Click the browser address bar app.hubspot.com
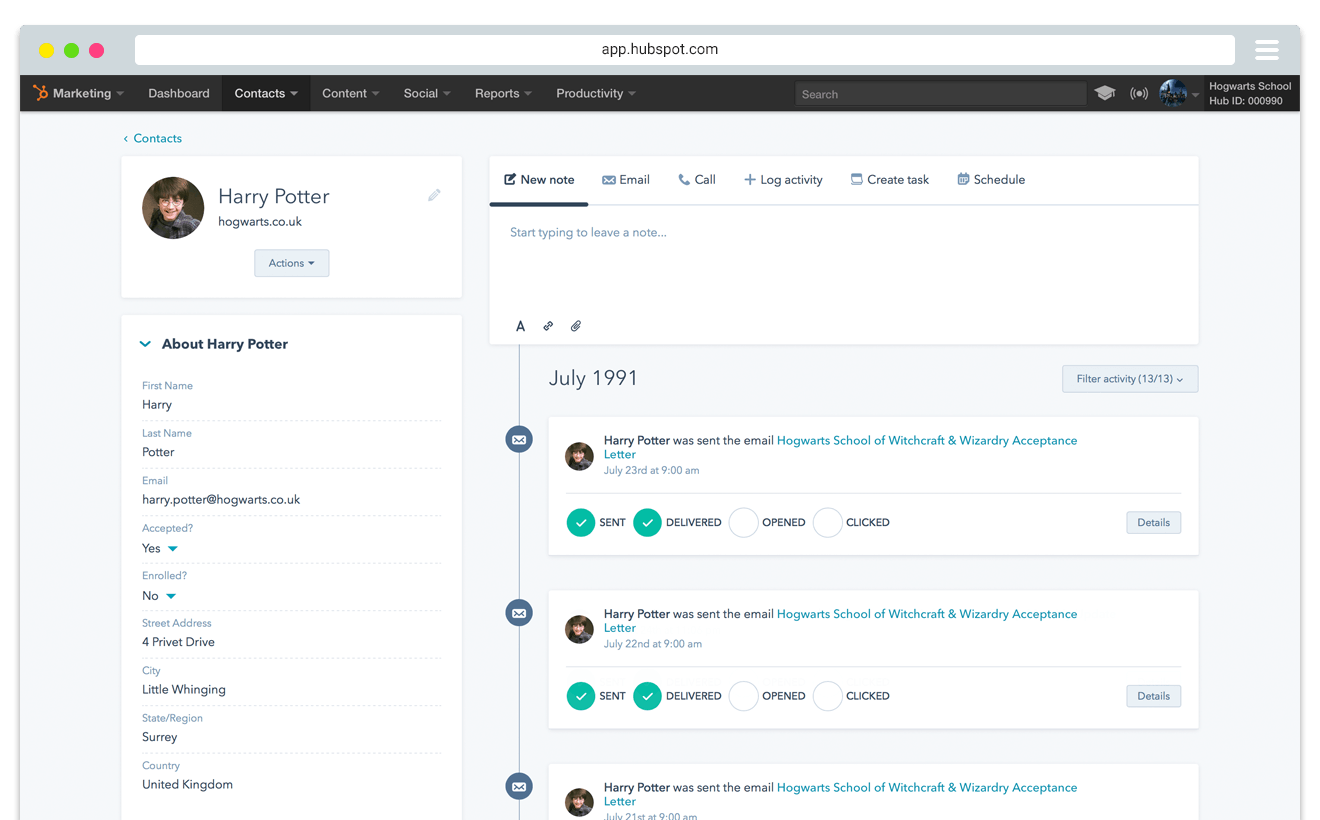 (x=685, y=50)
